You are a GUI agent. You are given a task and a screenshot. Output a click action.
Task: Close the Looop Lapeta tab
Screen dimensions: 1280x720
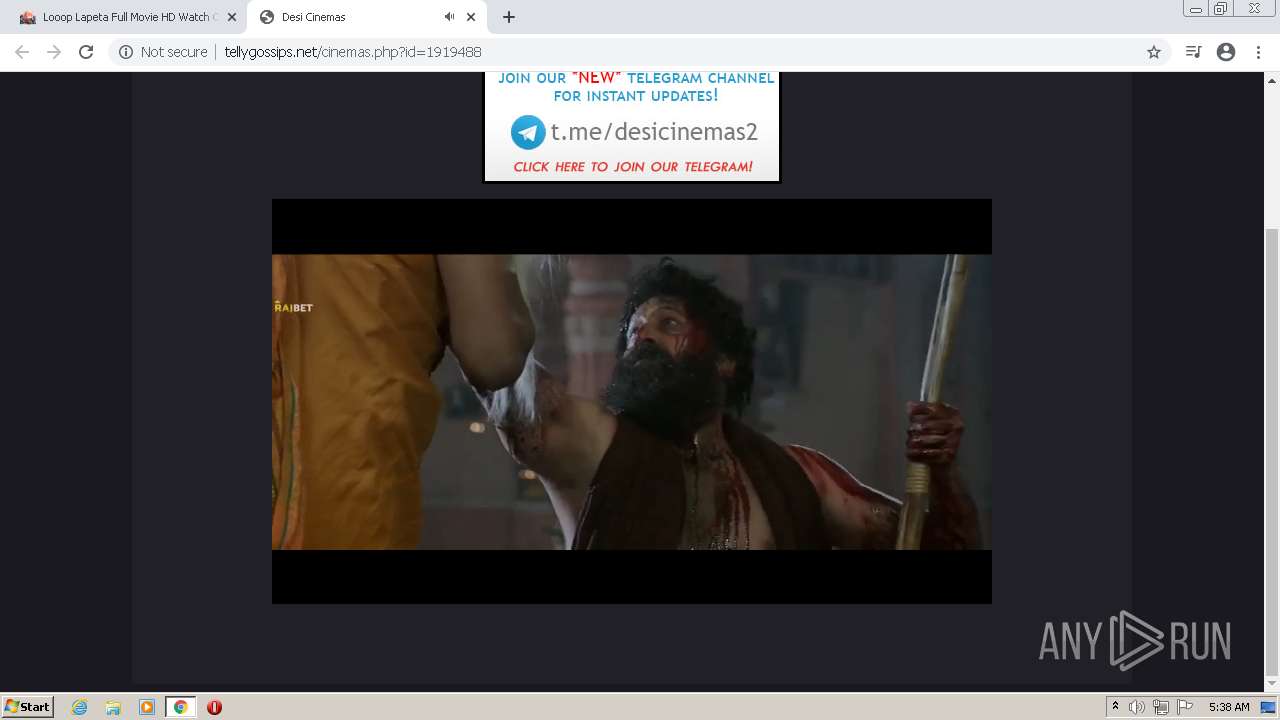coord(231,17)
